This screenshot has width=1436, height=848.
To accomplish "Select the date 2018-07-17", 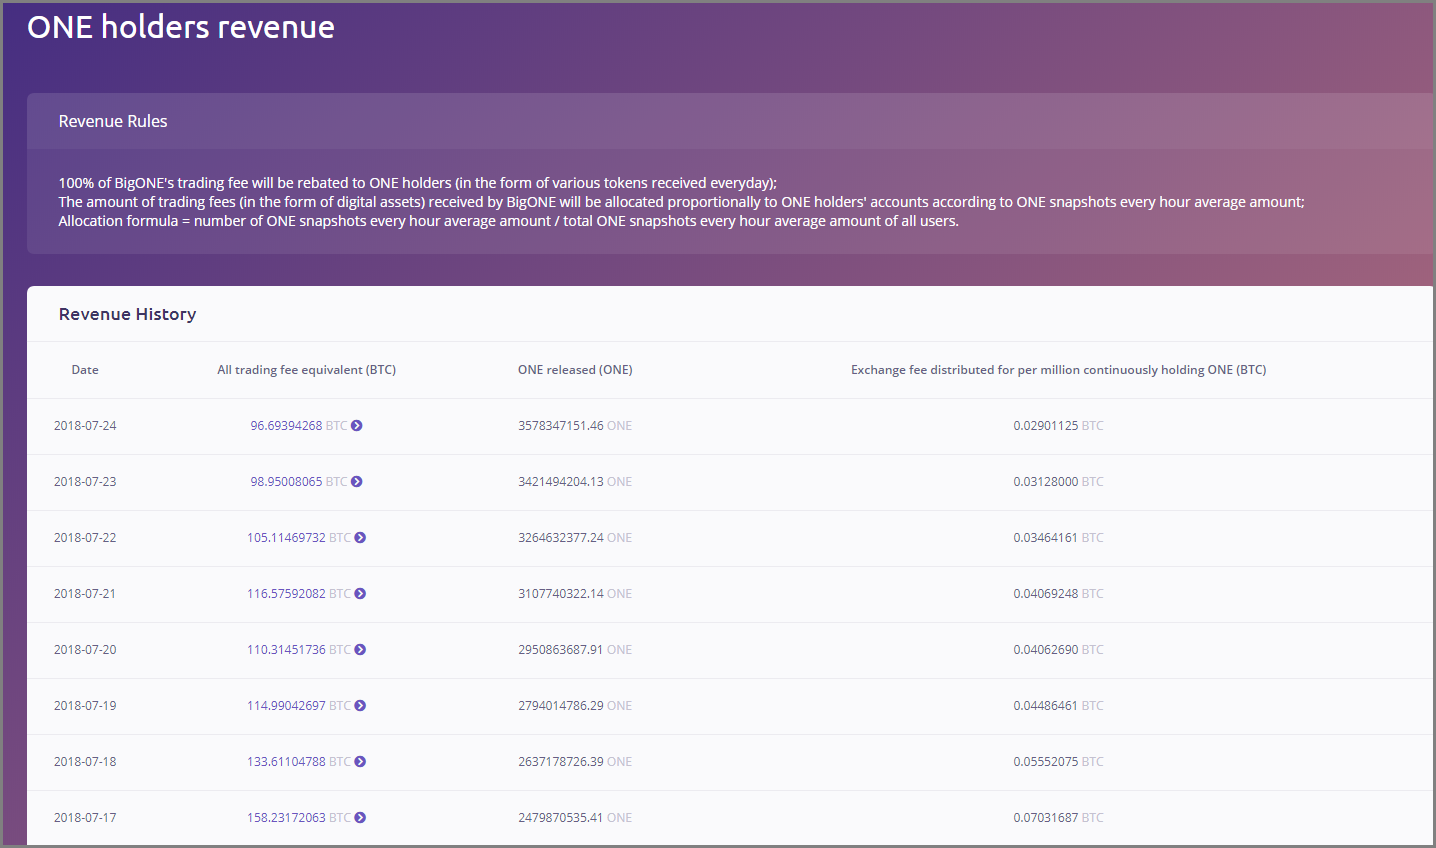I will pyautogui.click(x=85, y=818).
